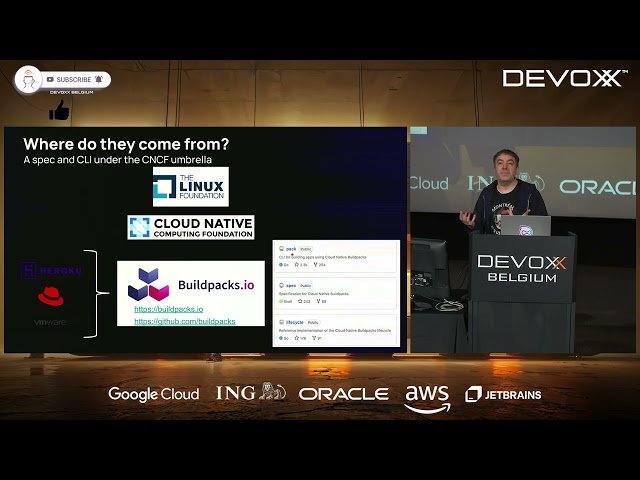640x480 pixels.
Task: Click the thumbs up like icon
Action: click(59, 109)
